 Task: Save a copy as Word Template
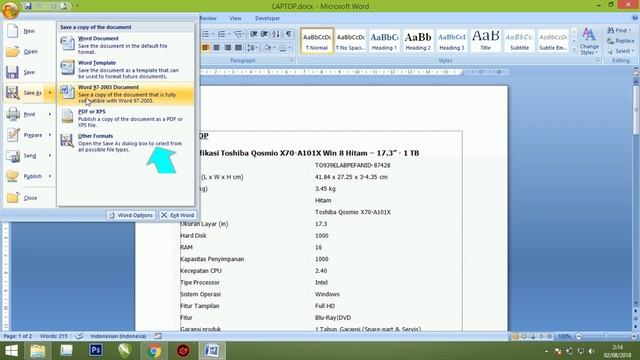tap(125, 69)
